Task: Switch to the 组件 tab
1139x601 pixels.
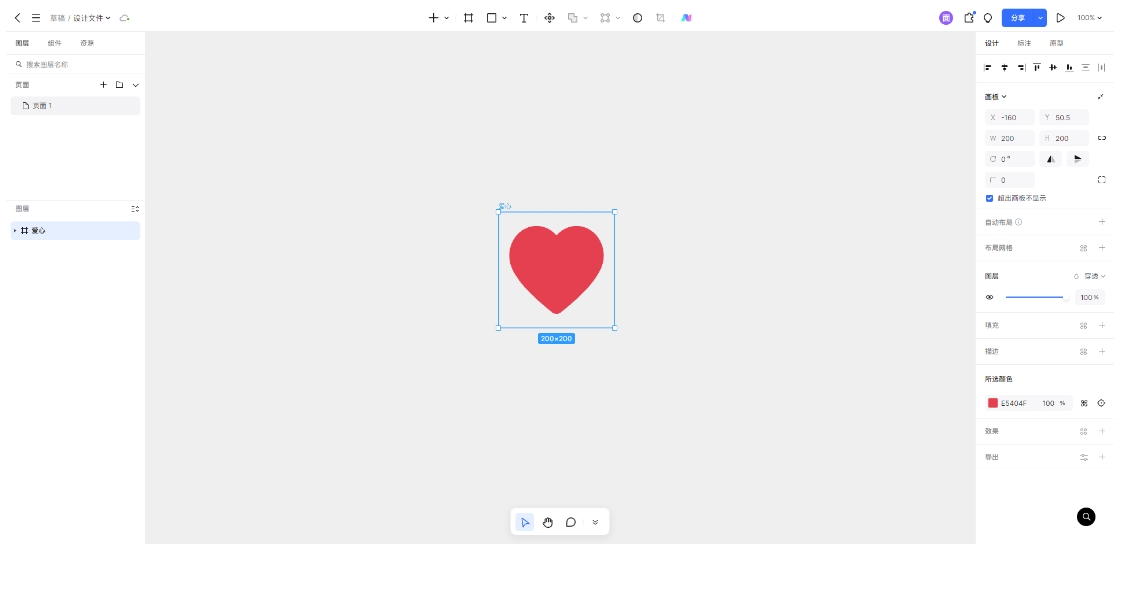Action: coord(54,43)
